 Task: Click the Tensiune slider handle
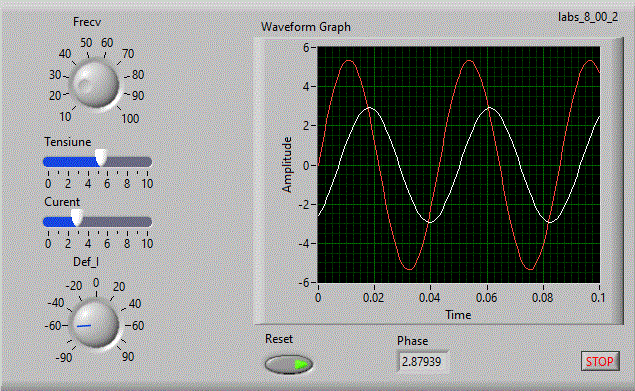101,158
